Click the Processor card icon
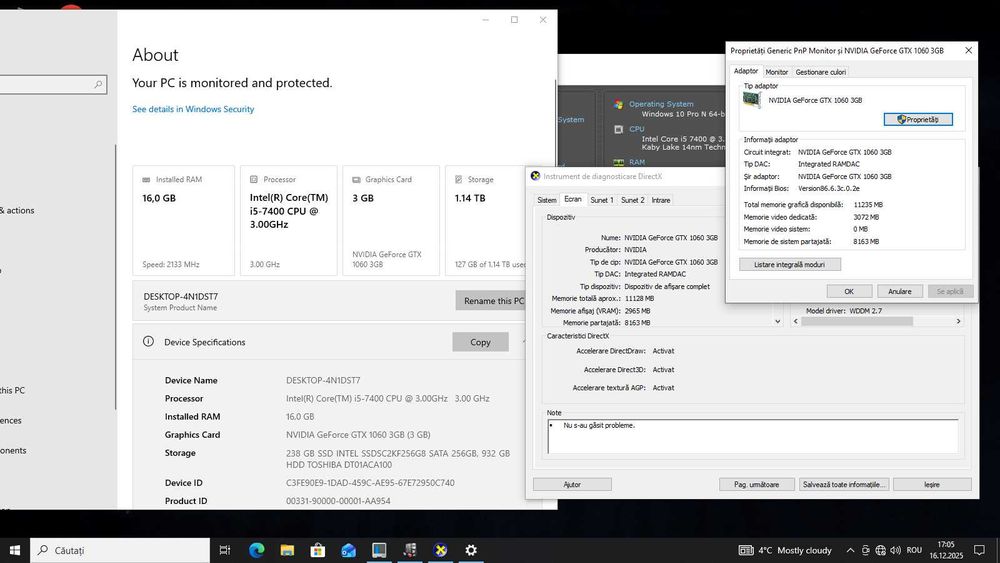This screenshot has height=563, width=1000. [254, 180]
